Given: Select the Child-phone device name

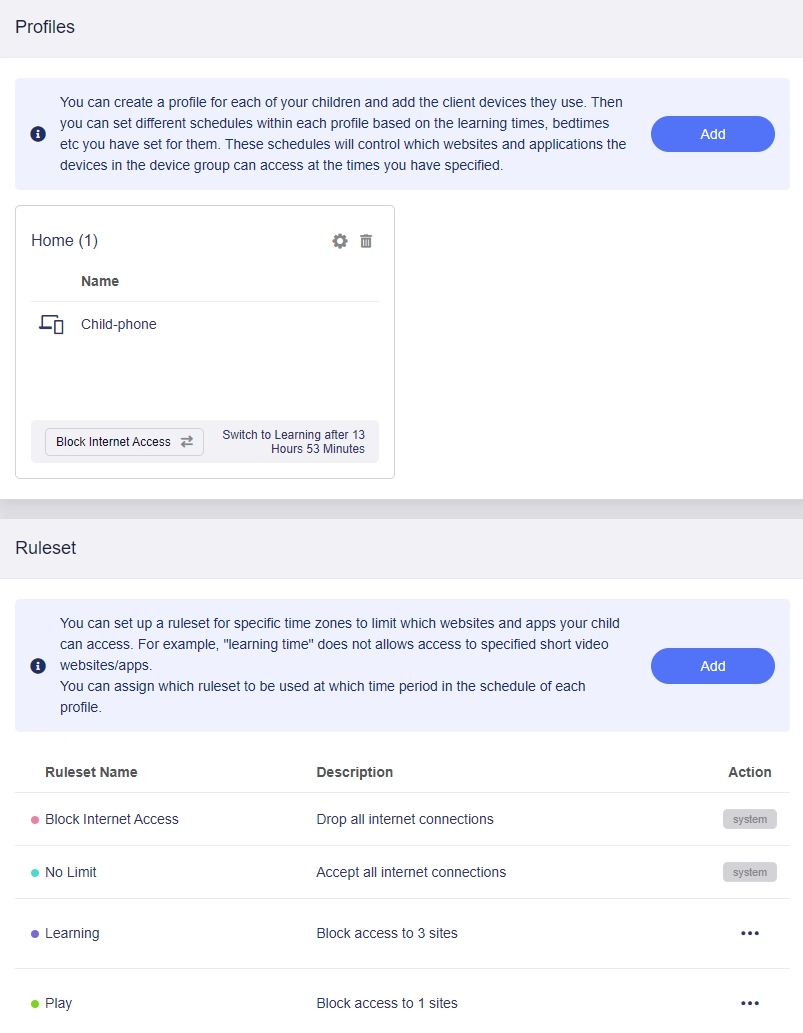Looking at the screenshot, I should click(x=119, y=324).
